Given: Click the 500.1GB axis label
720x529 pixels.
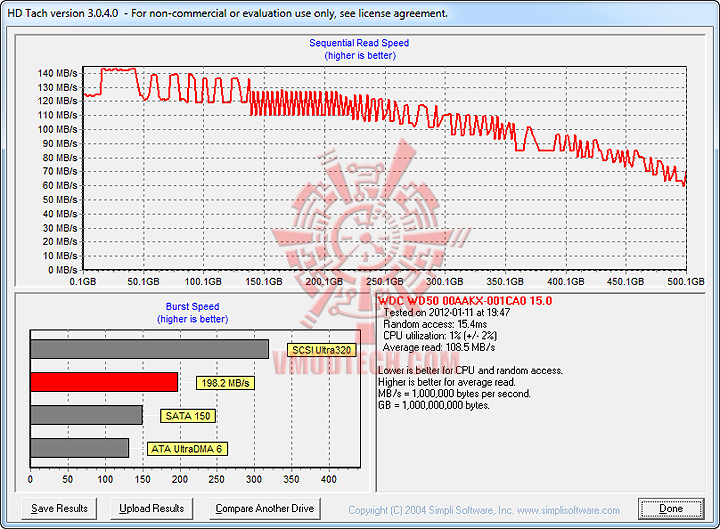Looking at the screenshot, I should coord(686,281).
